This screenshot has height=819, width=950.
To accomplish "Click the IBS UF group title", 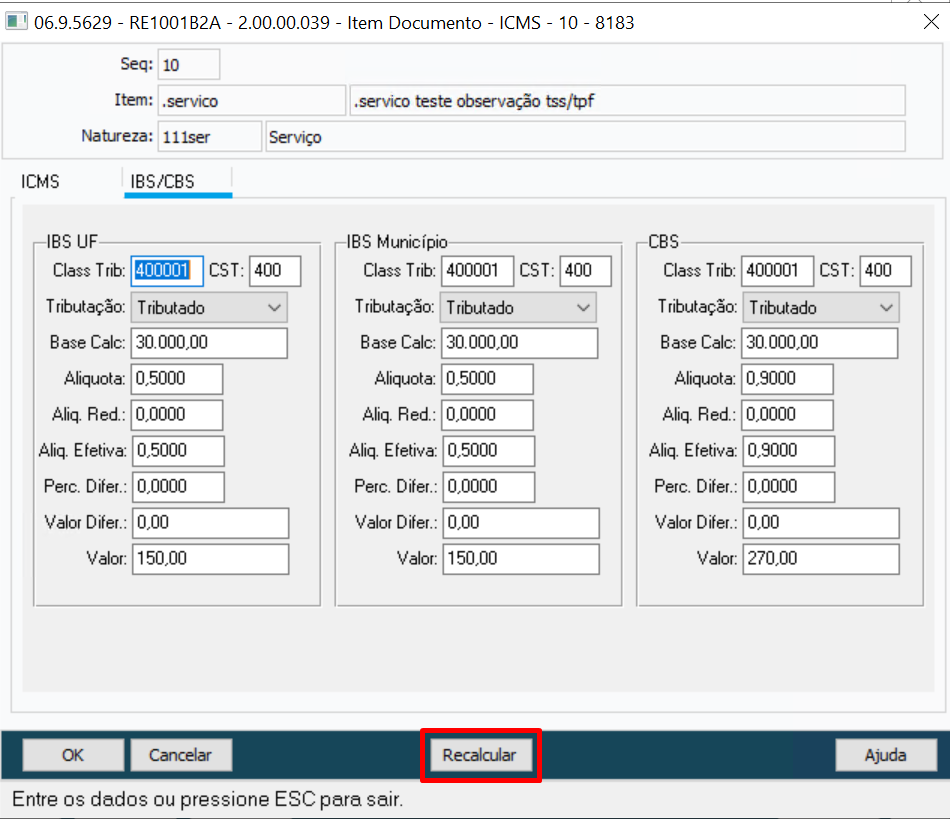I will coord(72,242).
